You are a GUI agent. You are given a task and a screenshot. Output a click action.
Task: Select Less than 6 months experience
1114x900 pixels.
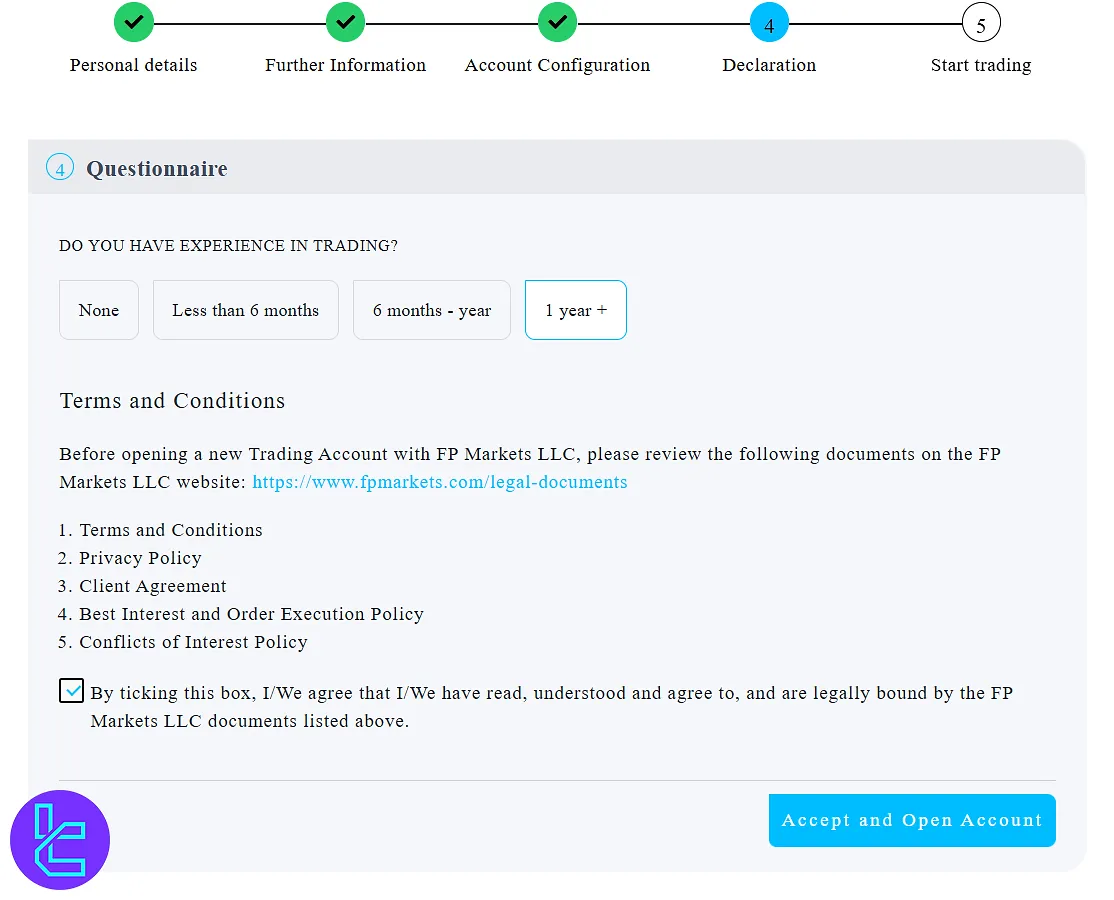point(246,310)
